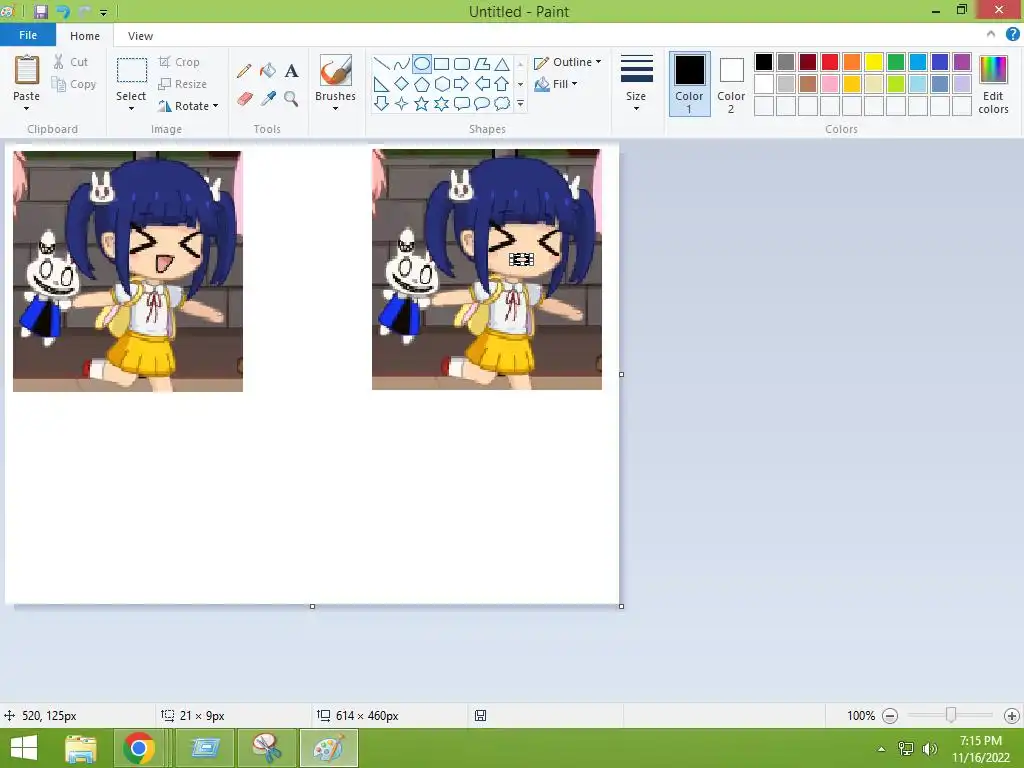This screenshot has height=768, width=1024.
Task: Choose the Cloud callout shape
Action: click(502, 103)
